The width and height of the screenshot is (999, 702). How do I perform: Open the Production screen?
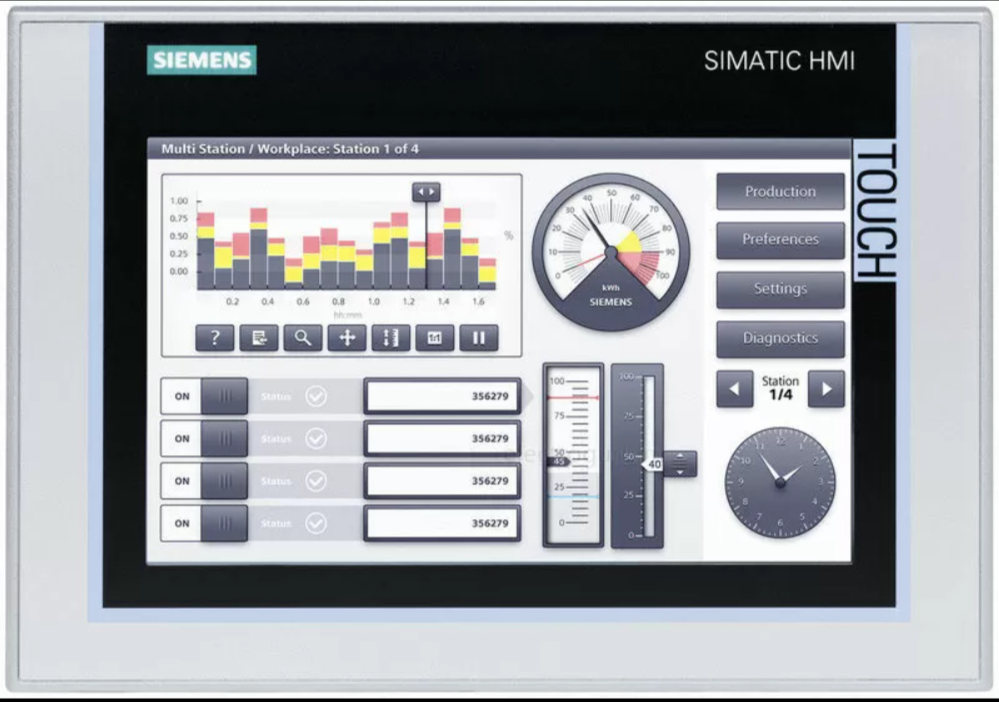pyautogui.click(x=780, y=192)
